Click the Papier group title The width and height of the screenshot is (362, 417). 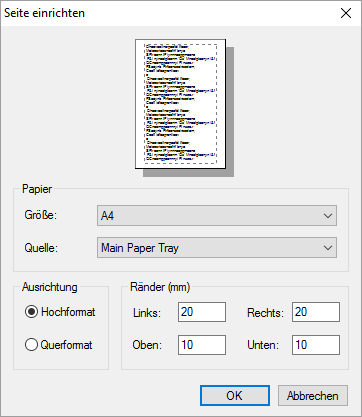(x=37, y=189)
